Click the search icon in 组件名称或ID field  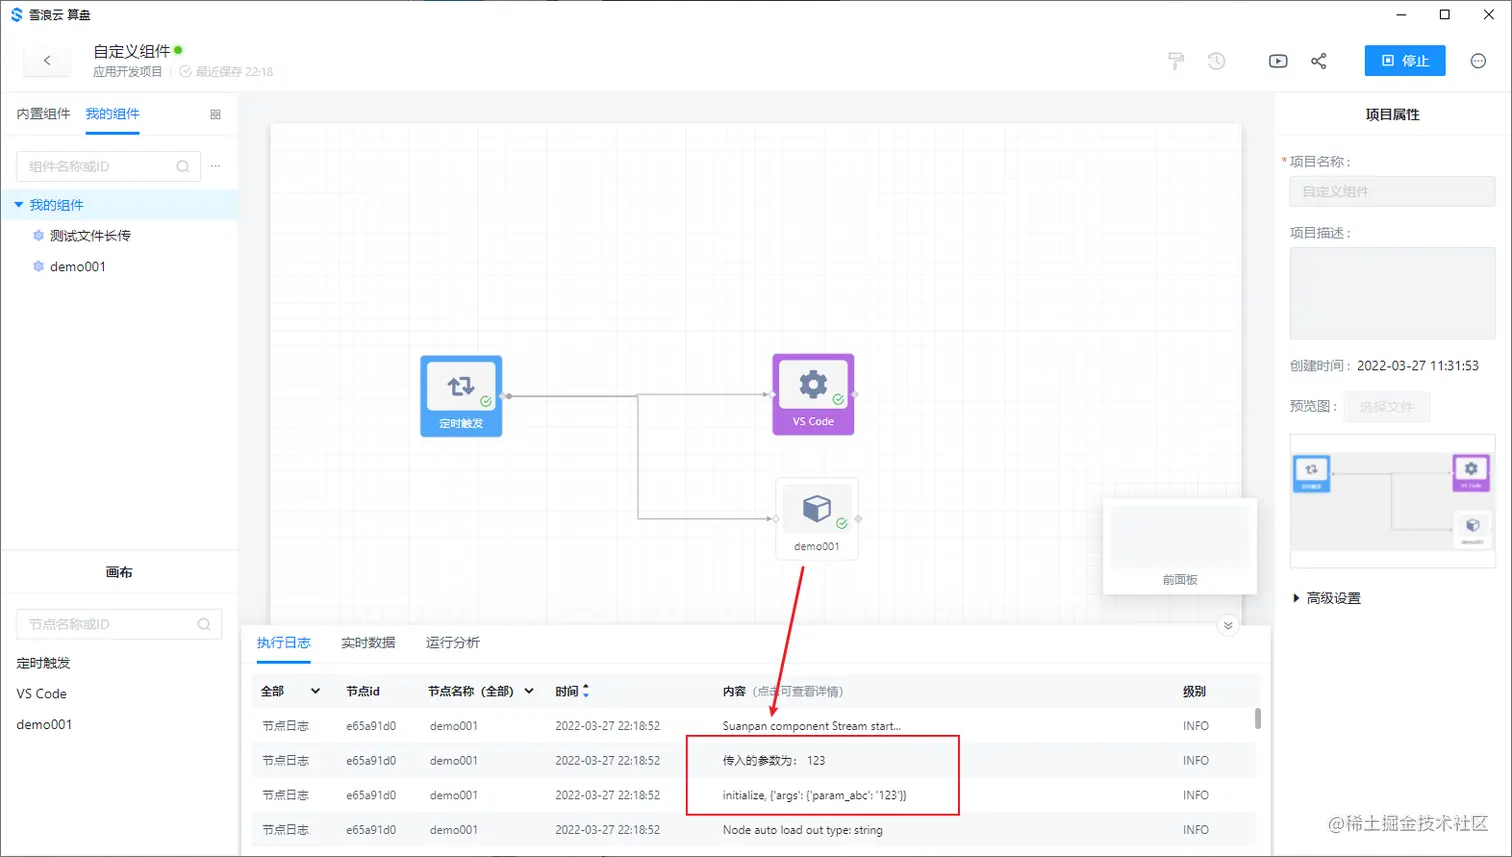[x=183, y=166]
